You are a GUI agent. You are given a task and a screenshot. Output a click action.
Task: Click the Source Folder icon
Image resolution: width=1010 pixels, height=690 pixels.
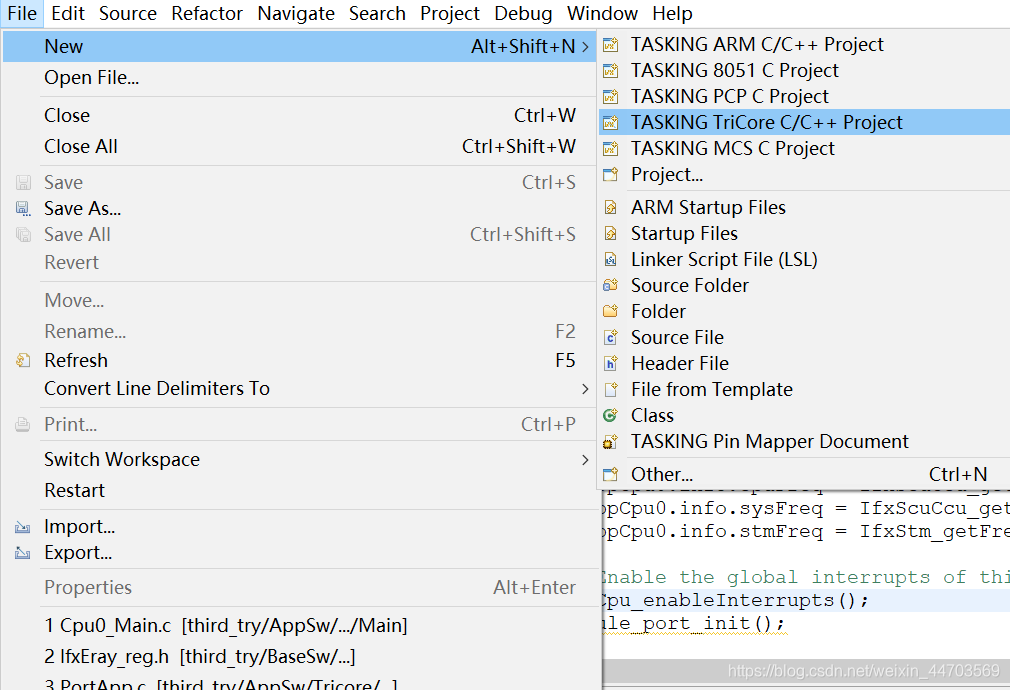(x=610, y=285)
